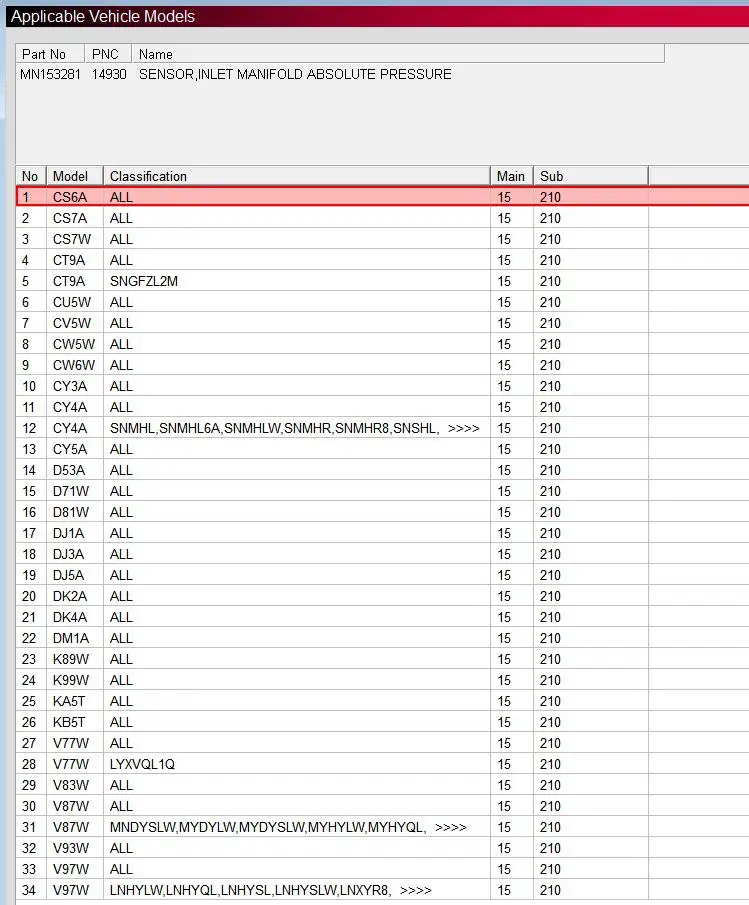Click the Sub column header

591,176
